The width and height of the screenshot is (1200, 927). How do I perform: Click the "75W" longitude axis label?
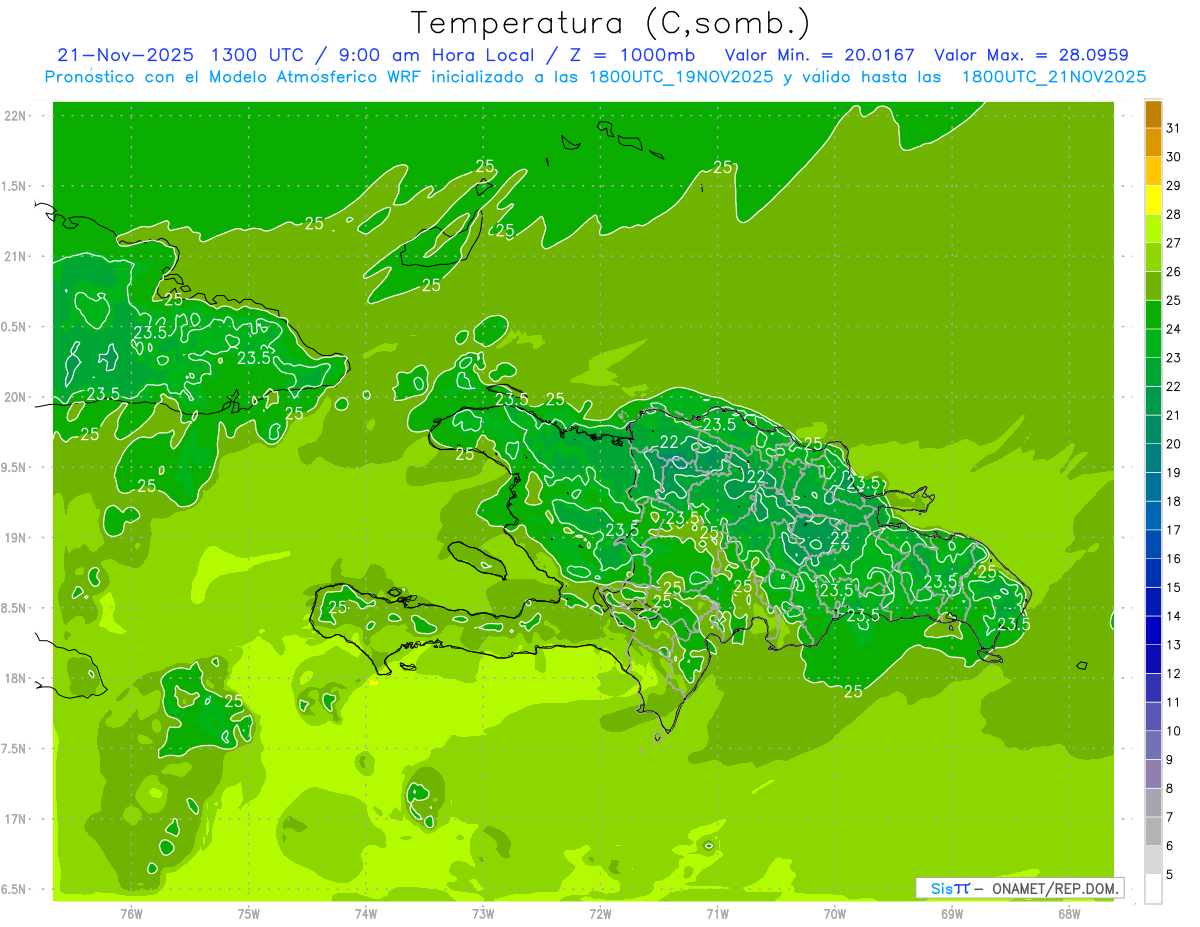coord(249,913)
